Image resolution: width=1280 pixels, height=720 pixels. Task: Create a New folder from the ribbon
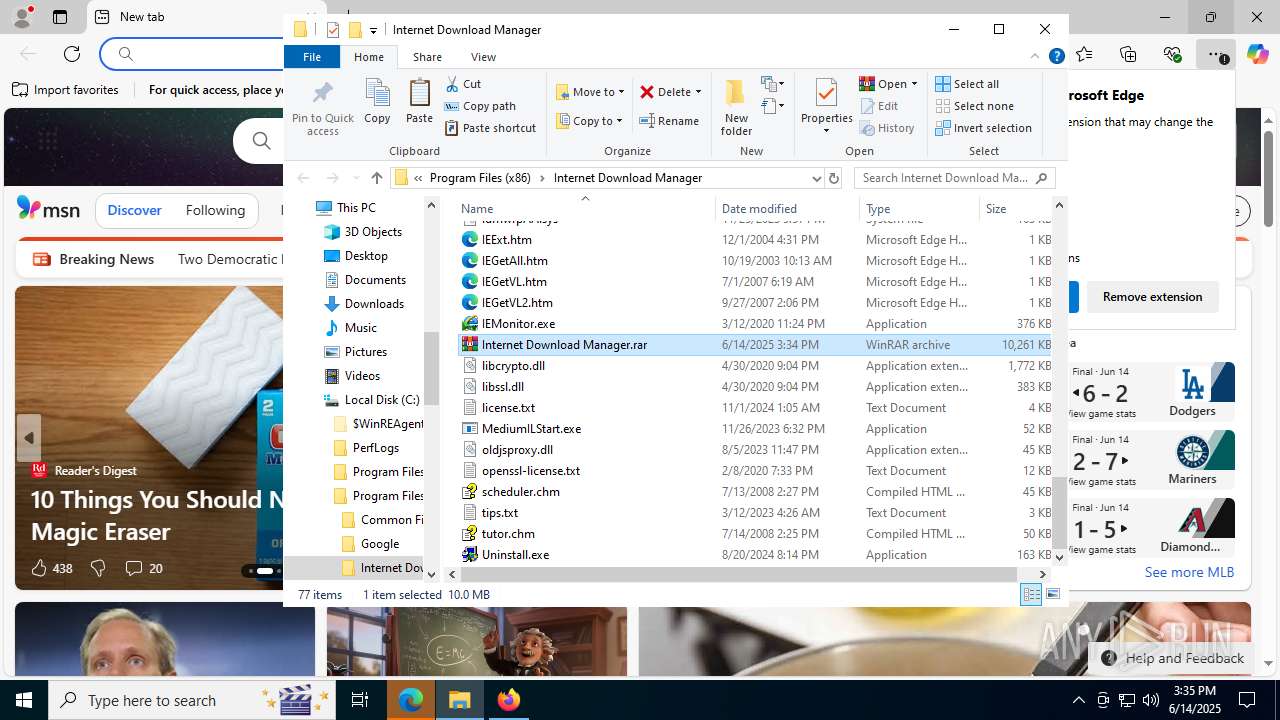click(x=736, y=106)
